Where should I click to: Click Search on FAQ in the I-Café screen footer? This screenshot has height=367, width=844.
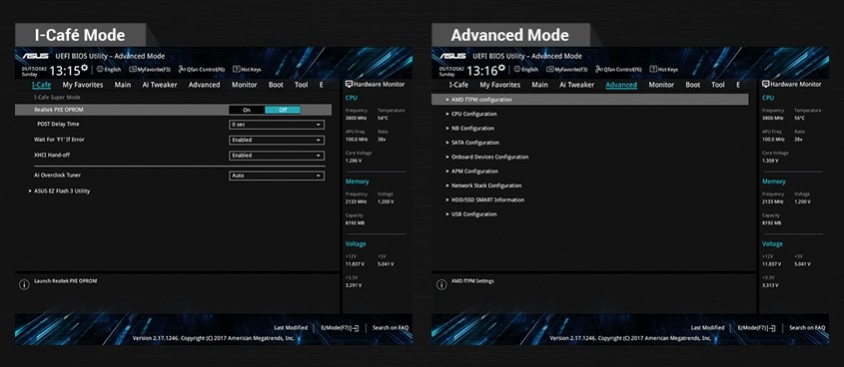point(390,328)
